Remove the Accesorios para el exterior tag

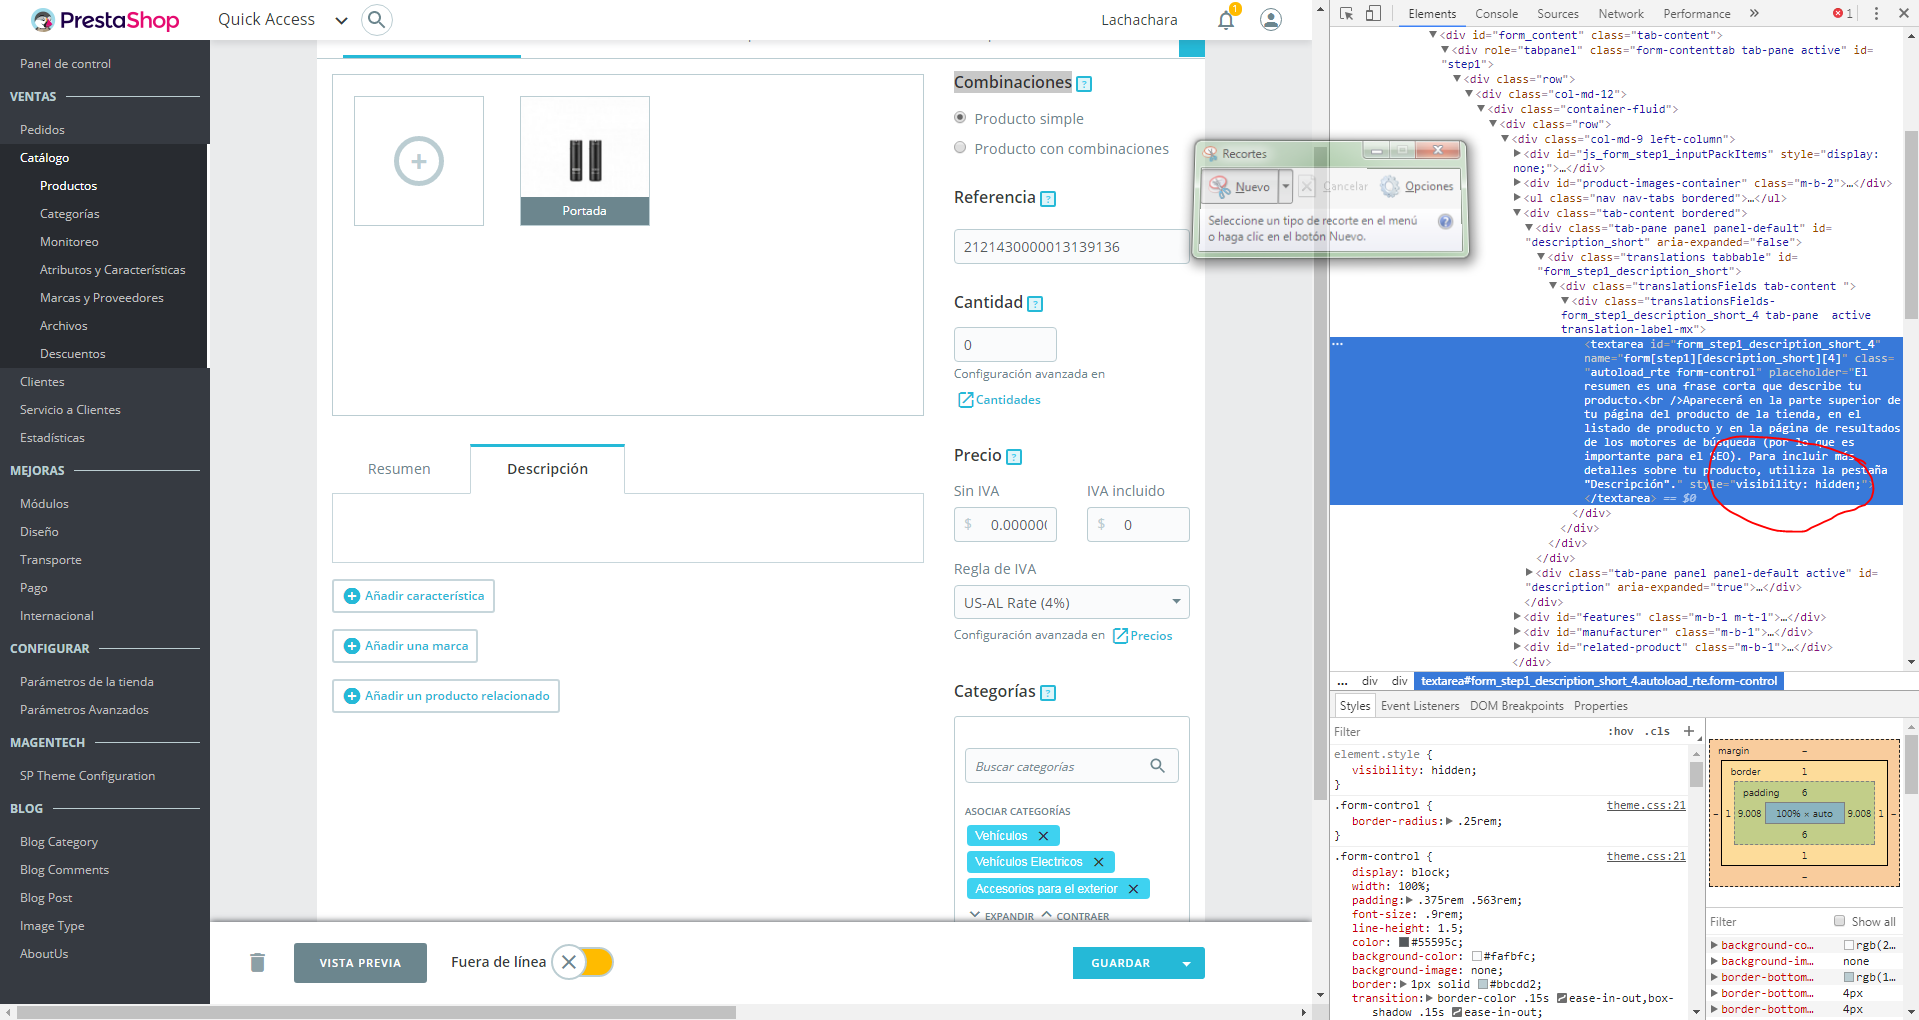click(x=1133, y=889)
